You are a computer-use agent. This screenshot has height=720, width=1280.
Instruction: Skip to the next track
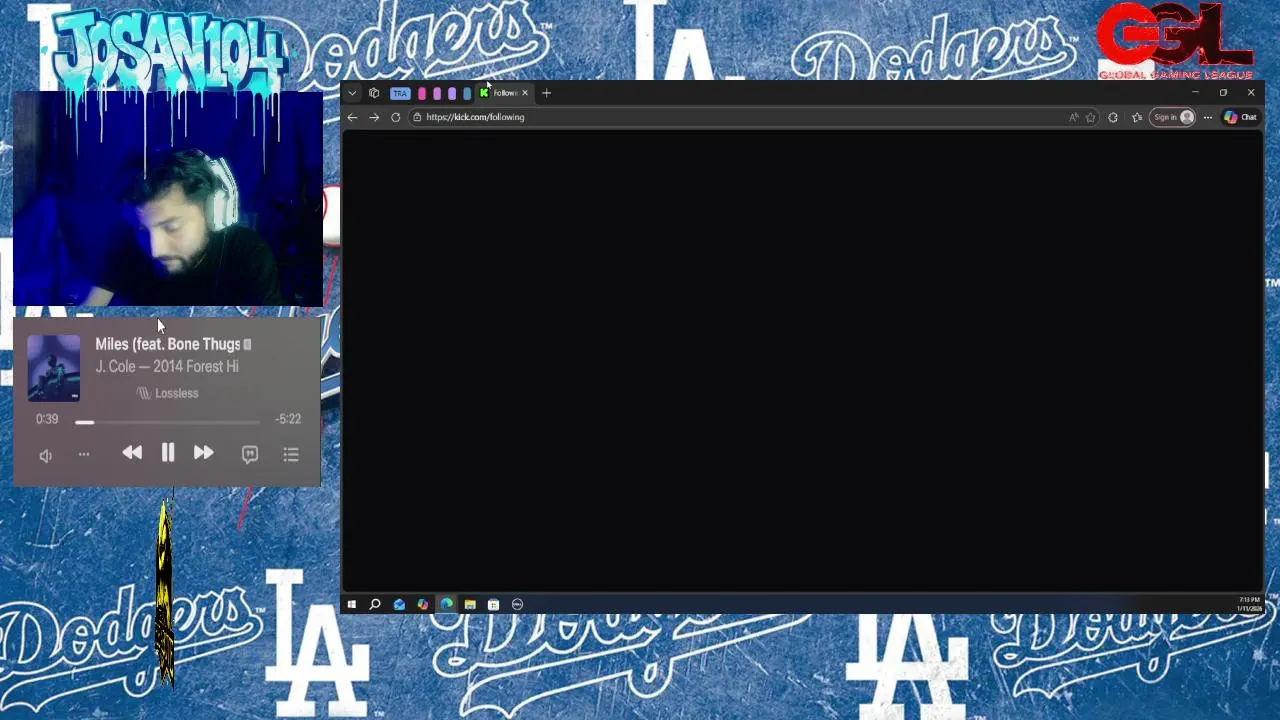[203, 453]
